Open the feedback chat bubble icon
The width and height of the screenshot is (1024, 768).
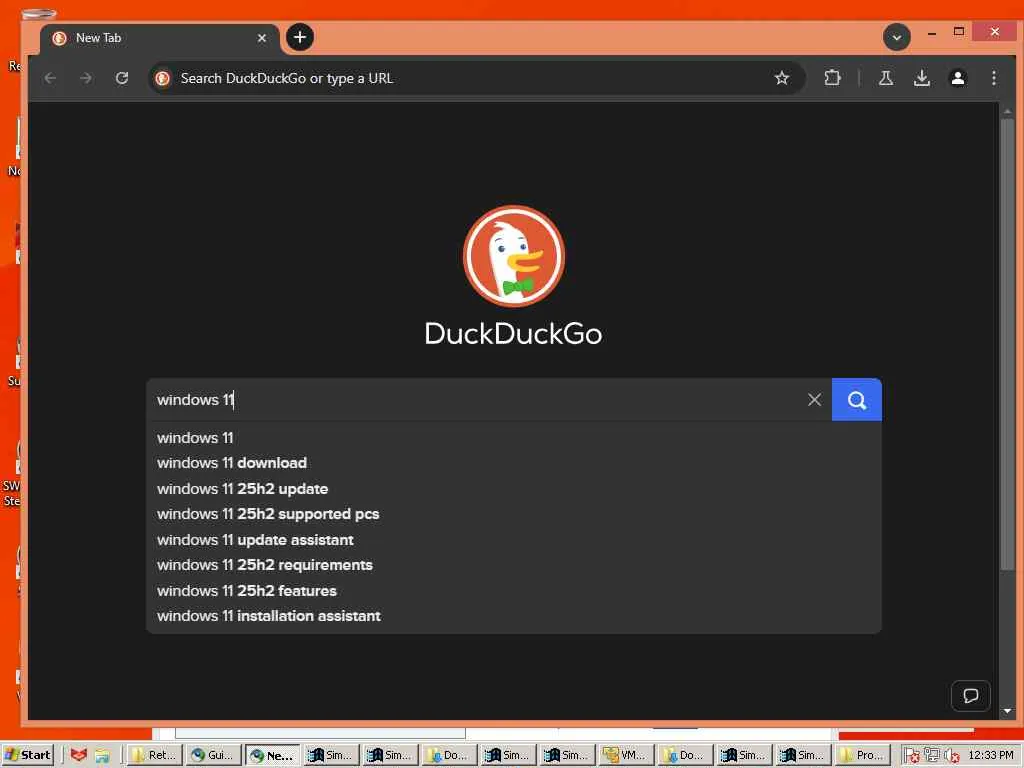tap(970, 696)
